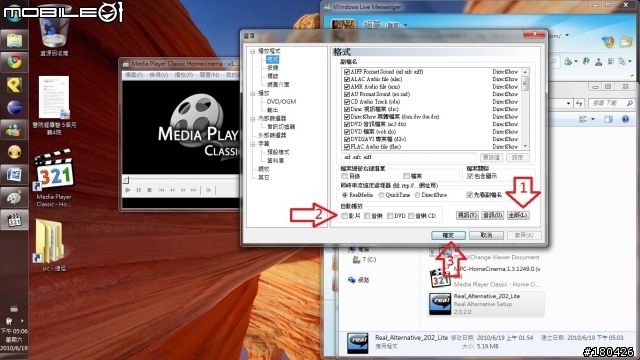
Task: Click the refresh arrows icon in Explorer address bar
Action: tap(579, 104)
